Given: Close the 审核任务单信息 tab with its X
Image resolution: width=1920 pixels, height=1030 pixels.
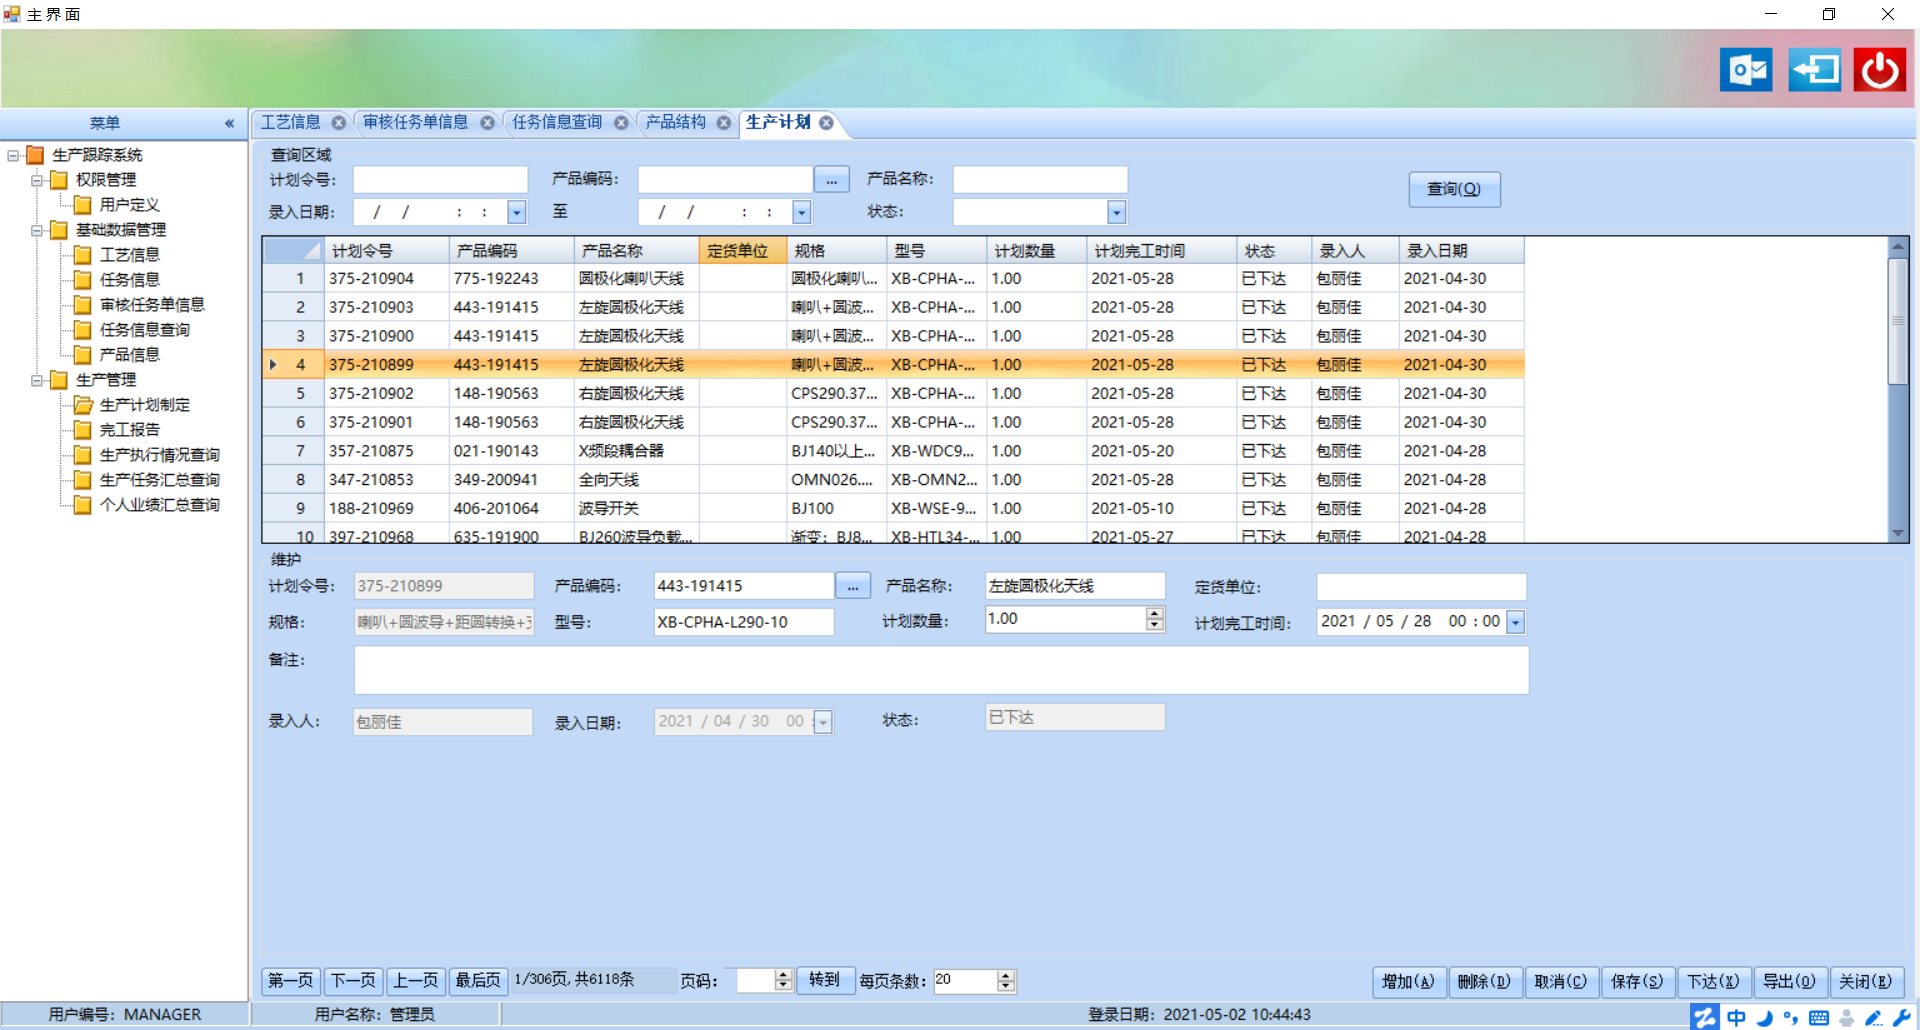Looking at the screenshot, I should [487, 122].
